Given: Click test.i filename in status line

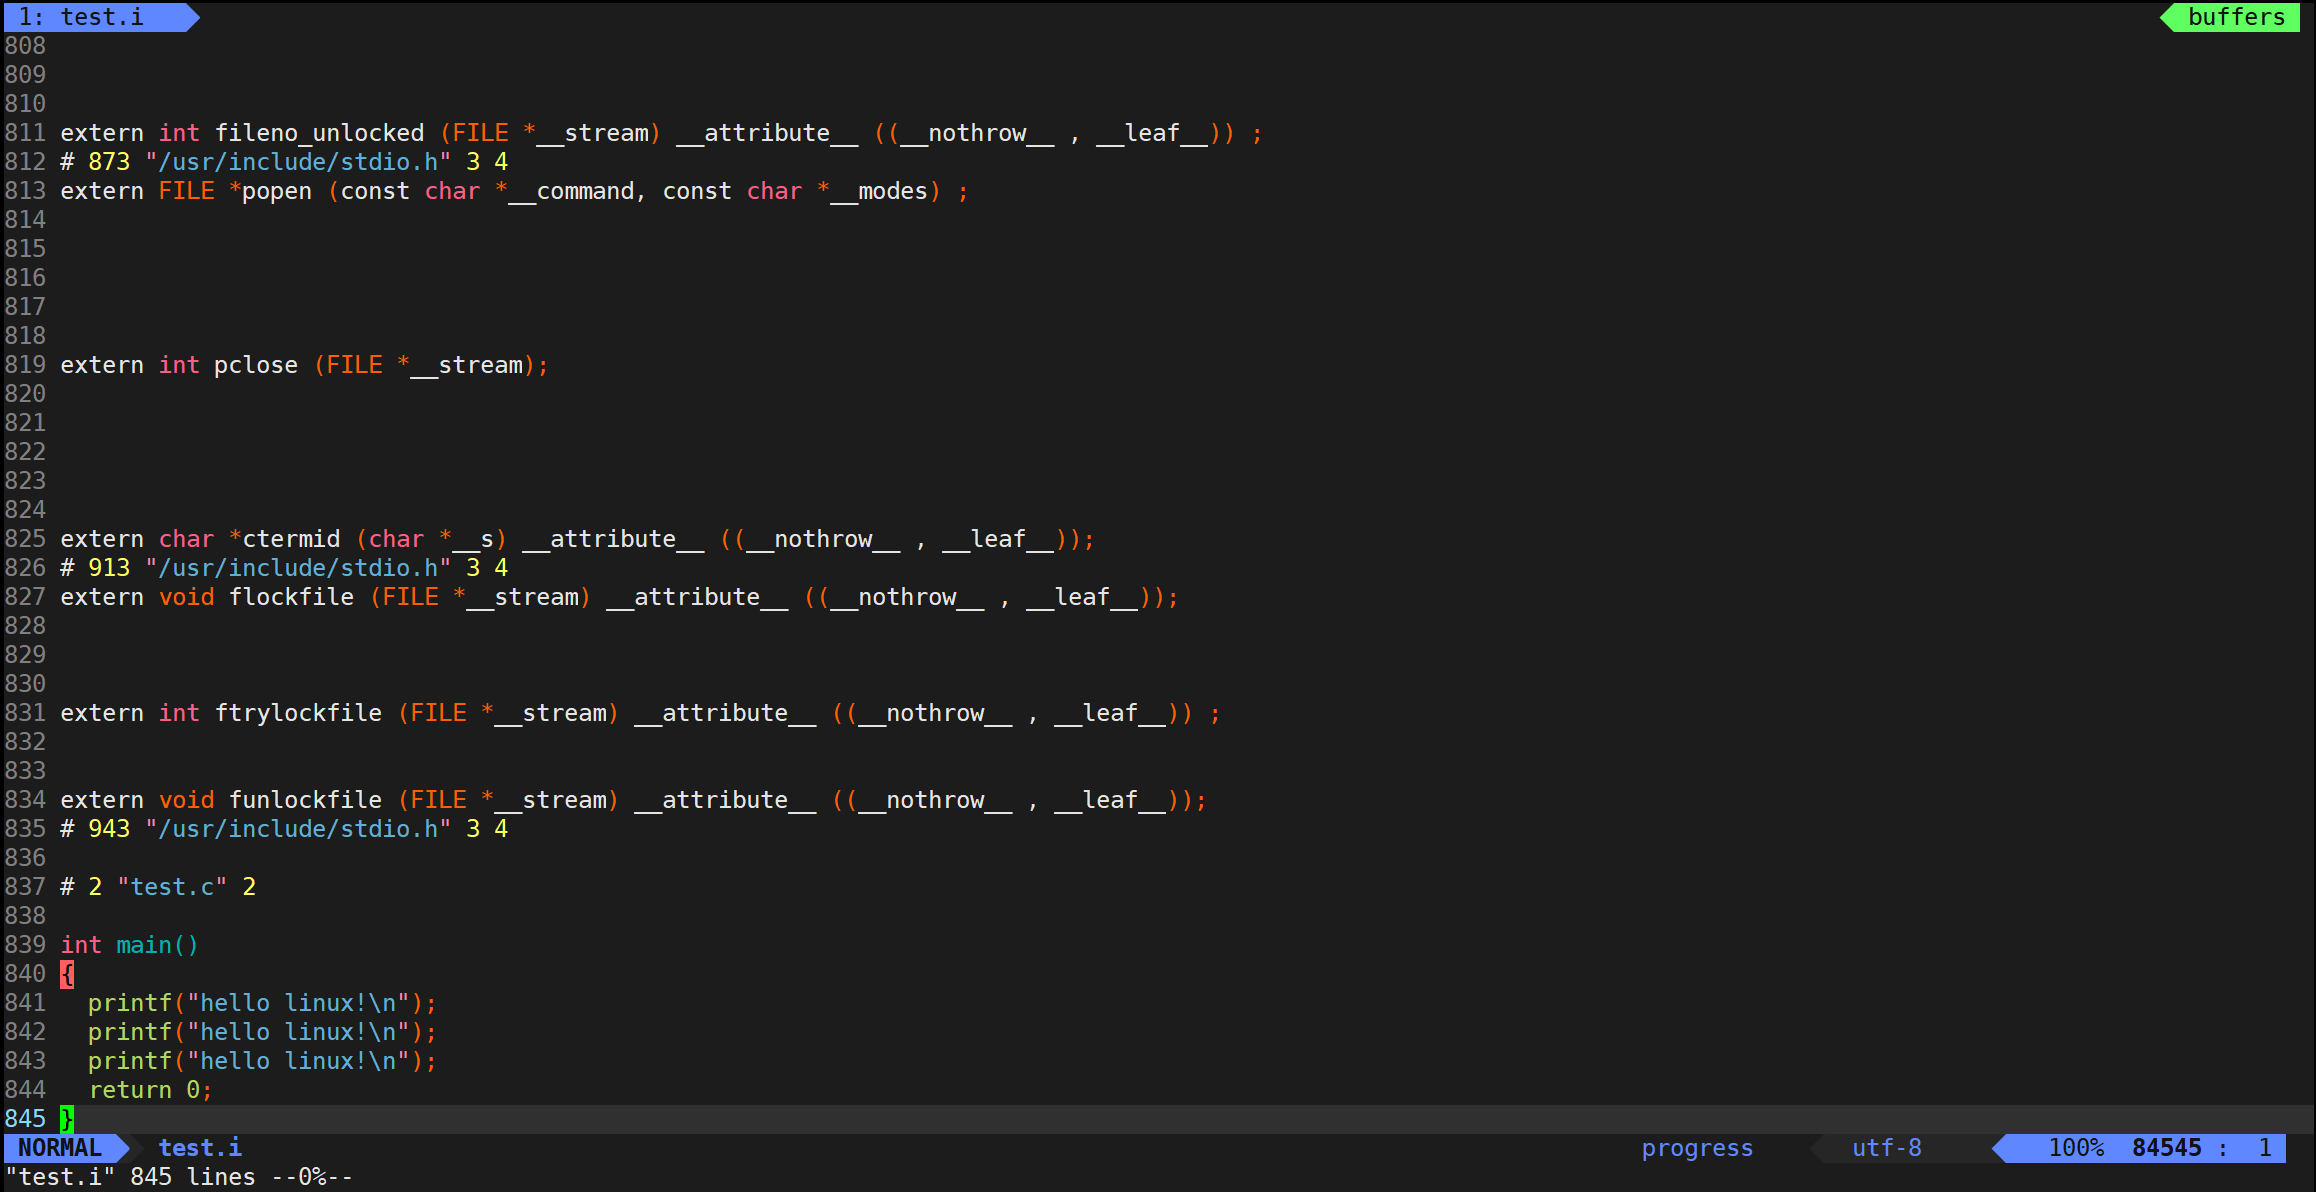Looking at the screenshot, I should point(200,1148).
